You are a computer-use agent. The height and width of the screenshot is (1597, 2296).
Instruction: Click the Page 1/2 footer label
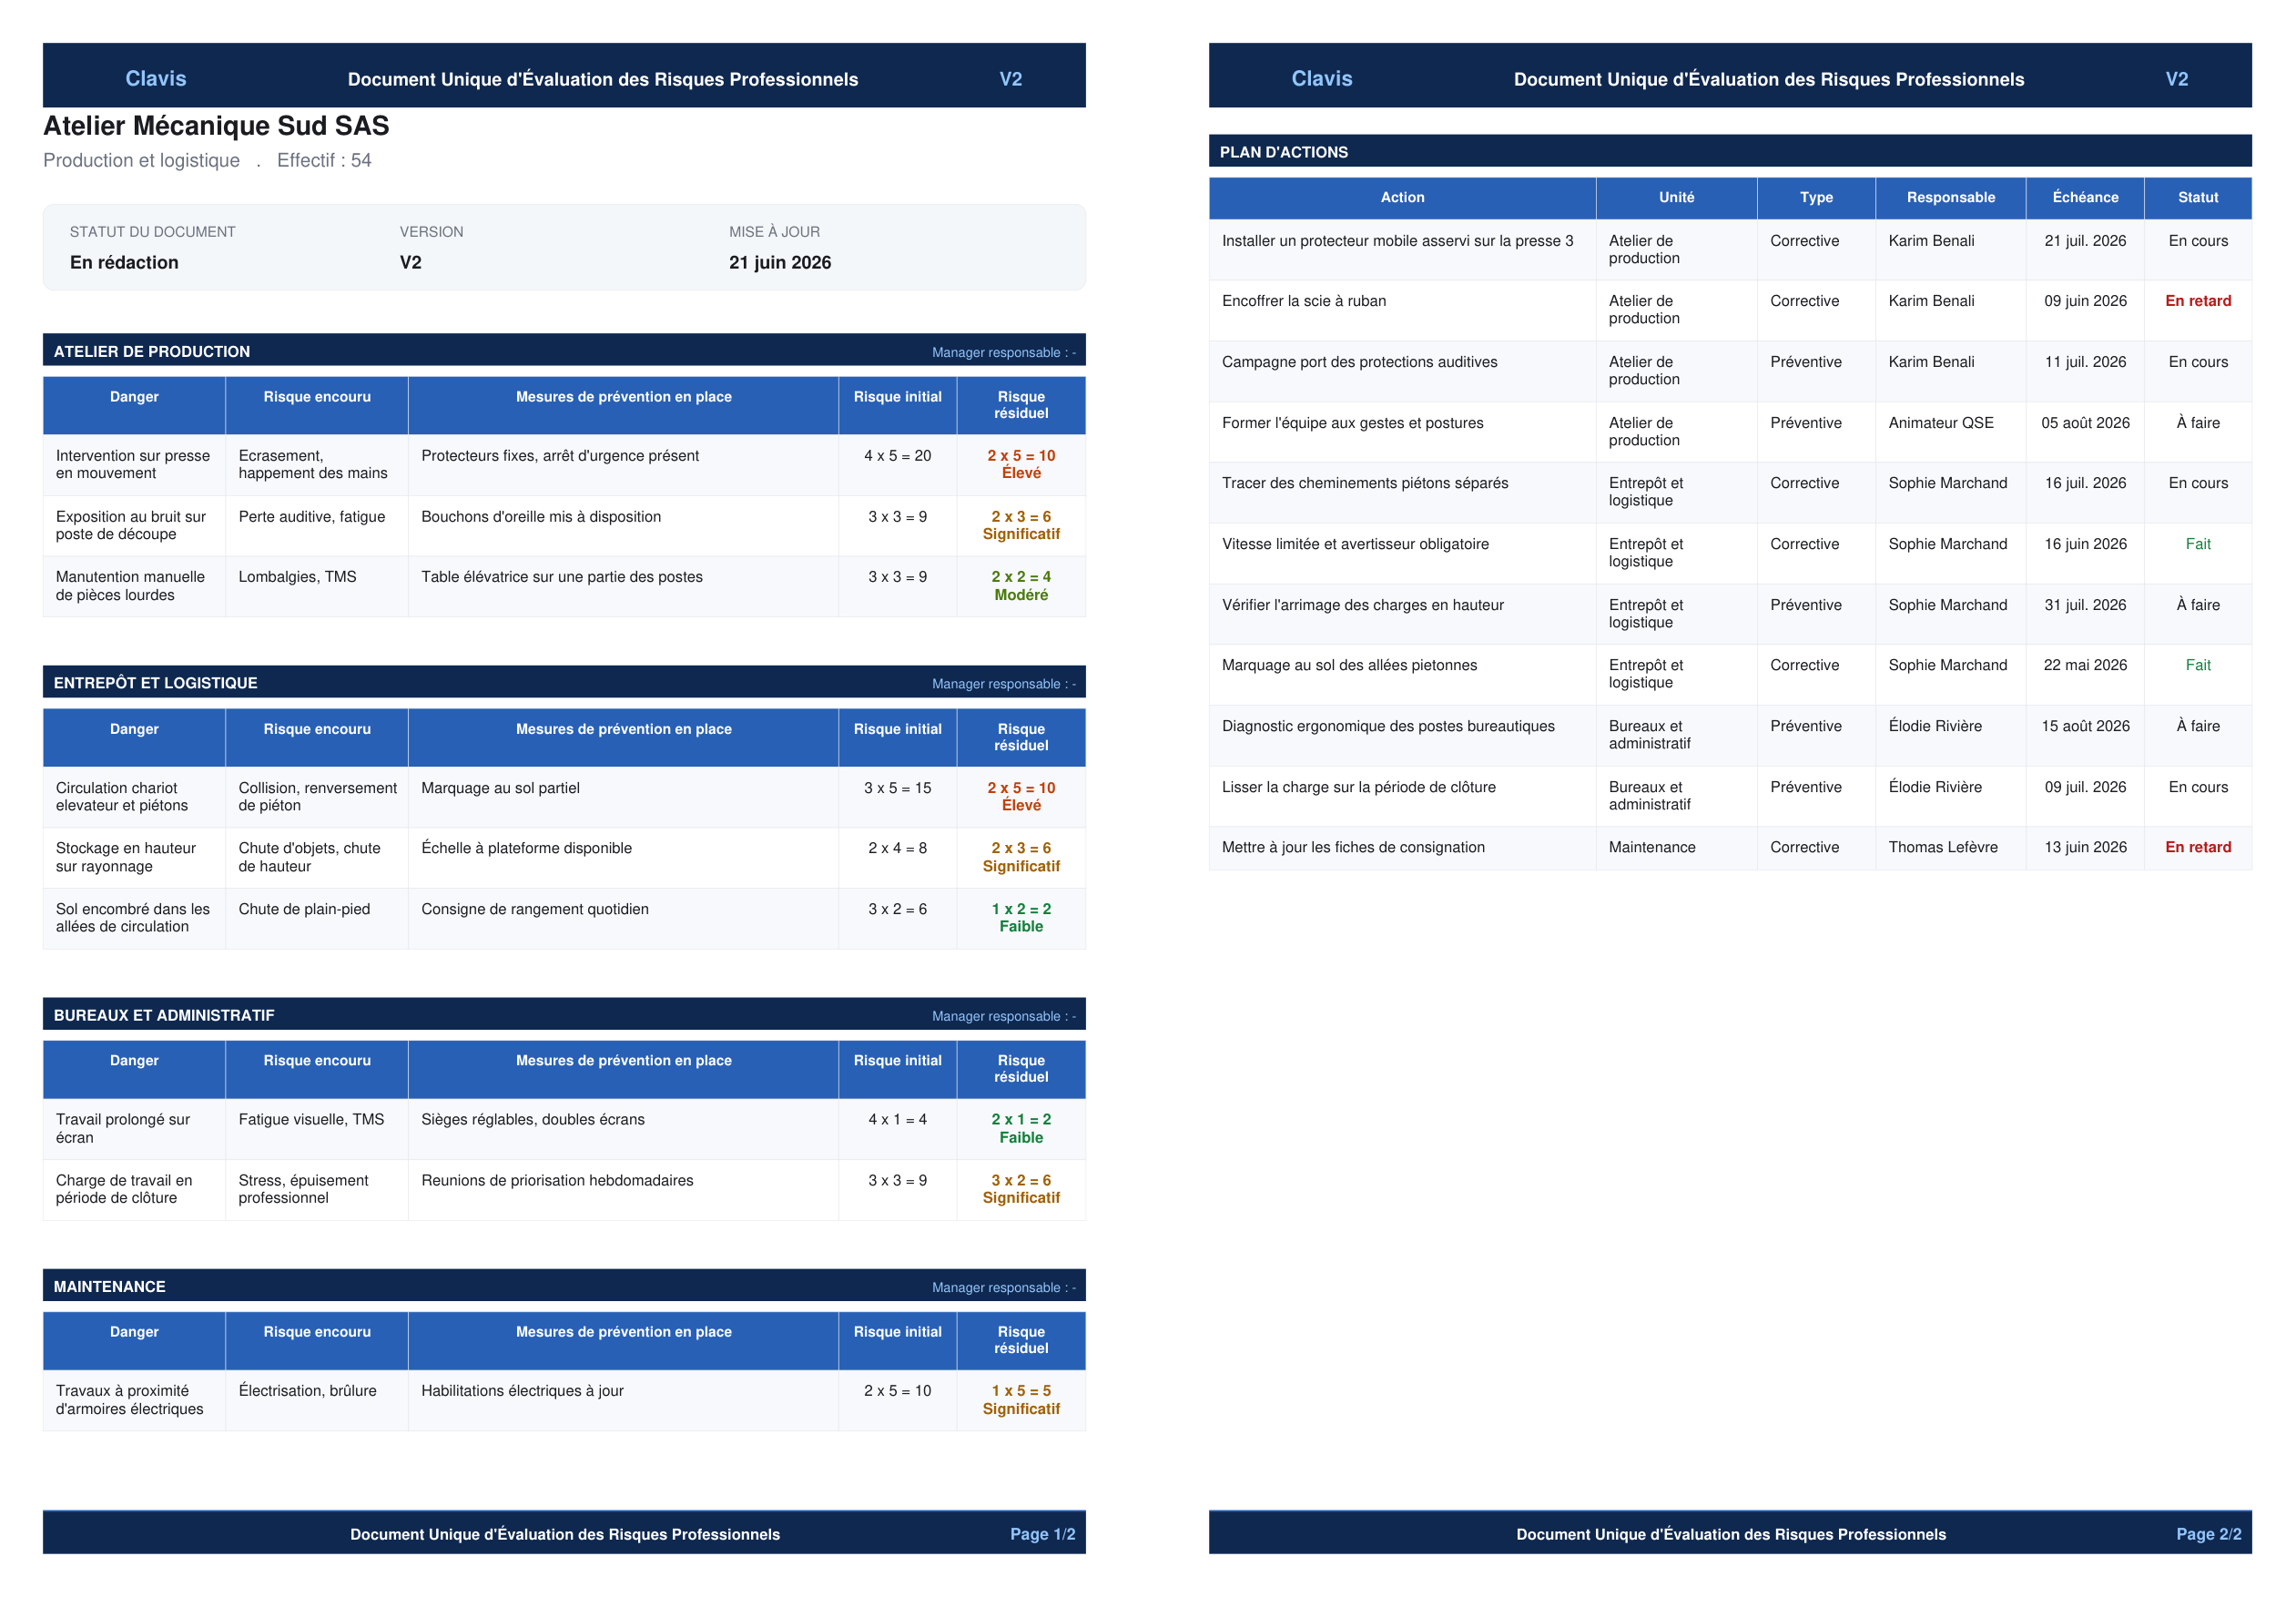(x=1042, y=1534)
